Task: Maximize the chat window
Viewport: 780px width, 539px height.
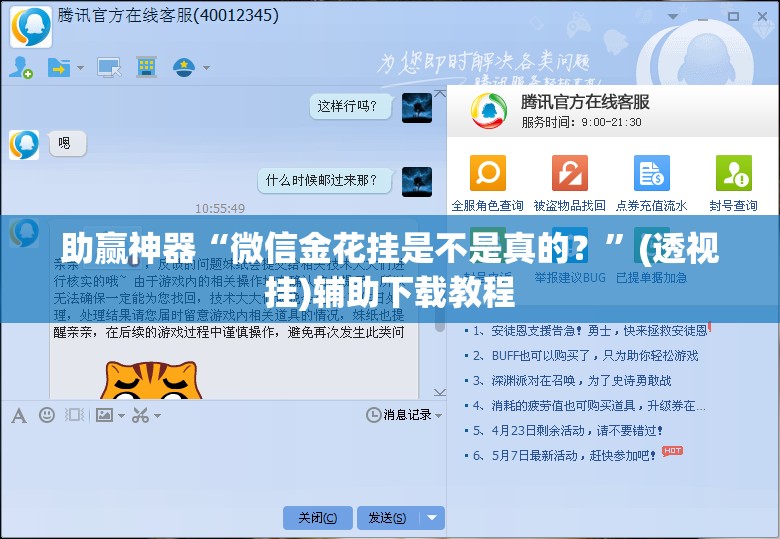Action: click(x=733, y=16)
